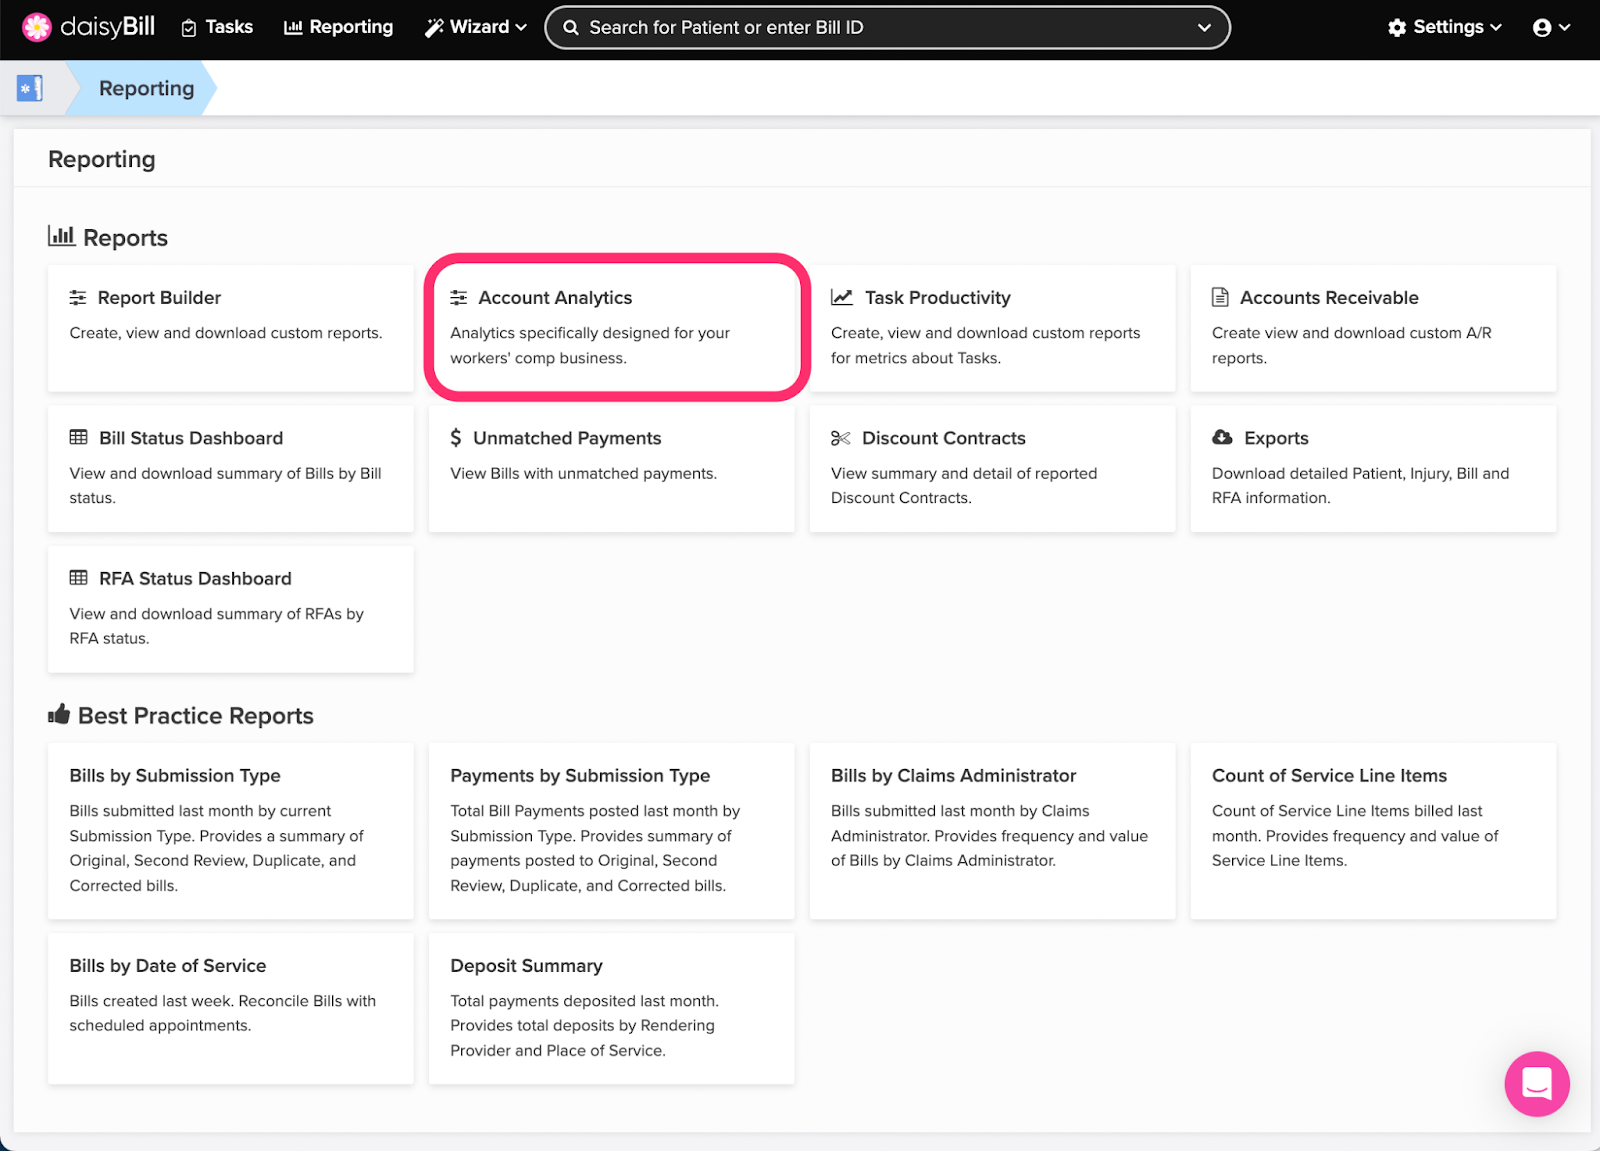Open the user account menu
The image size is (1600, 1151).
click(x=1551, y=27)
